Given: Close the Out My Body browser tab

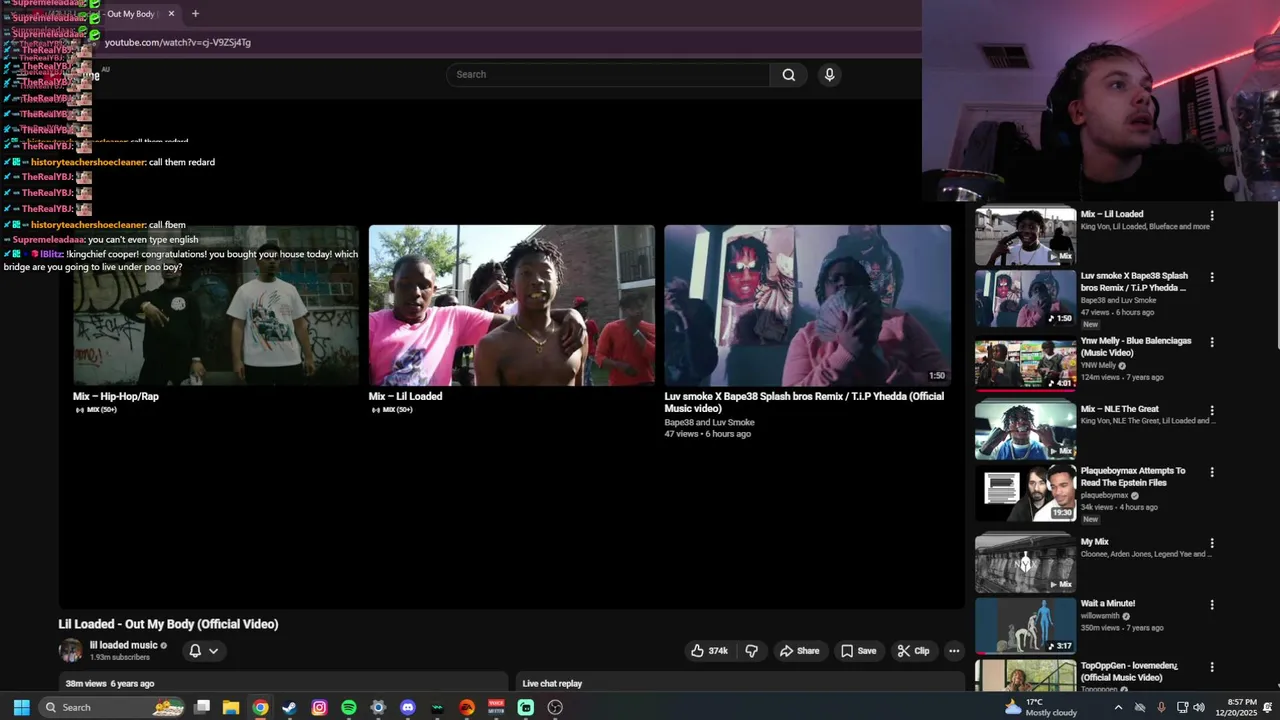Looking at the screenshot, I should coord(171,14).
